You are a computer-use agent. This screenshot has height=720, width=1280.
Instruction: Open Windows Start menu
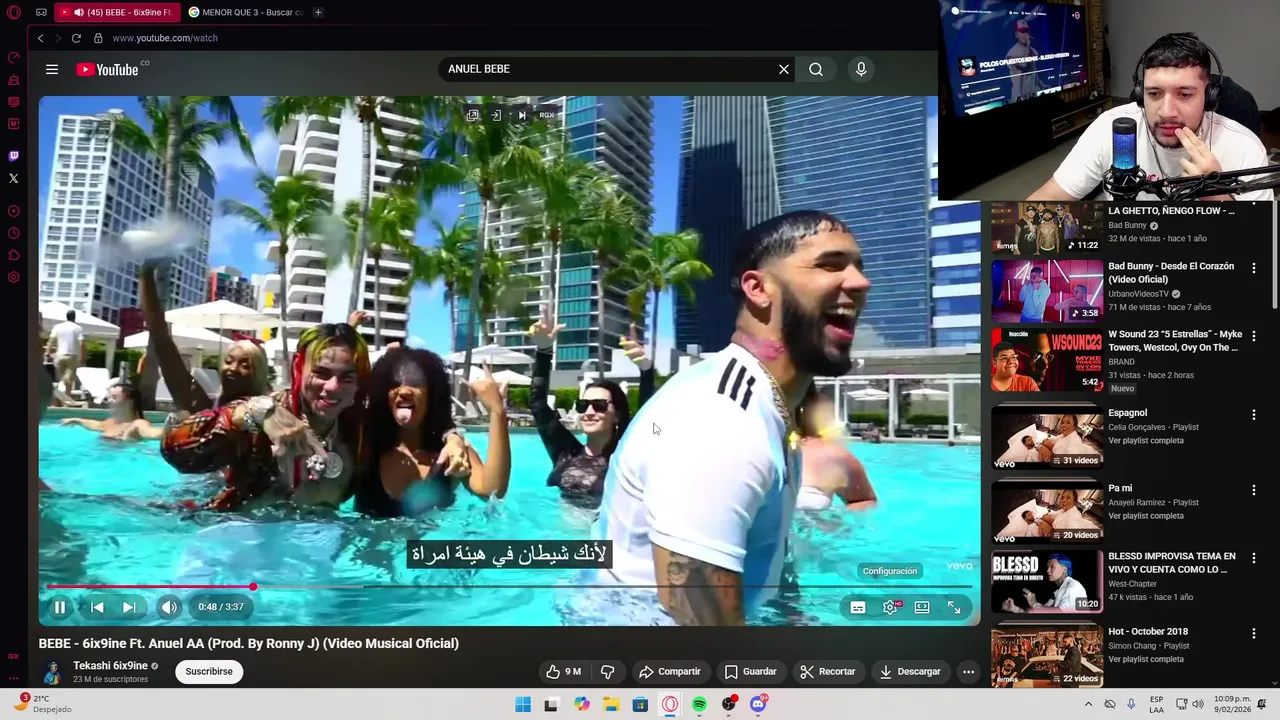[523, 704]
